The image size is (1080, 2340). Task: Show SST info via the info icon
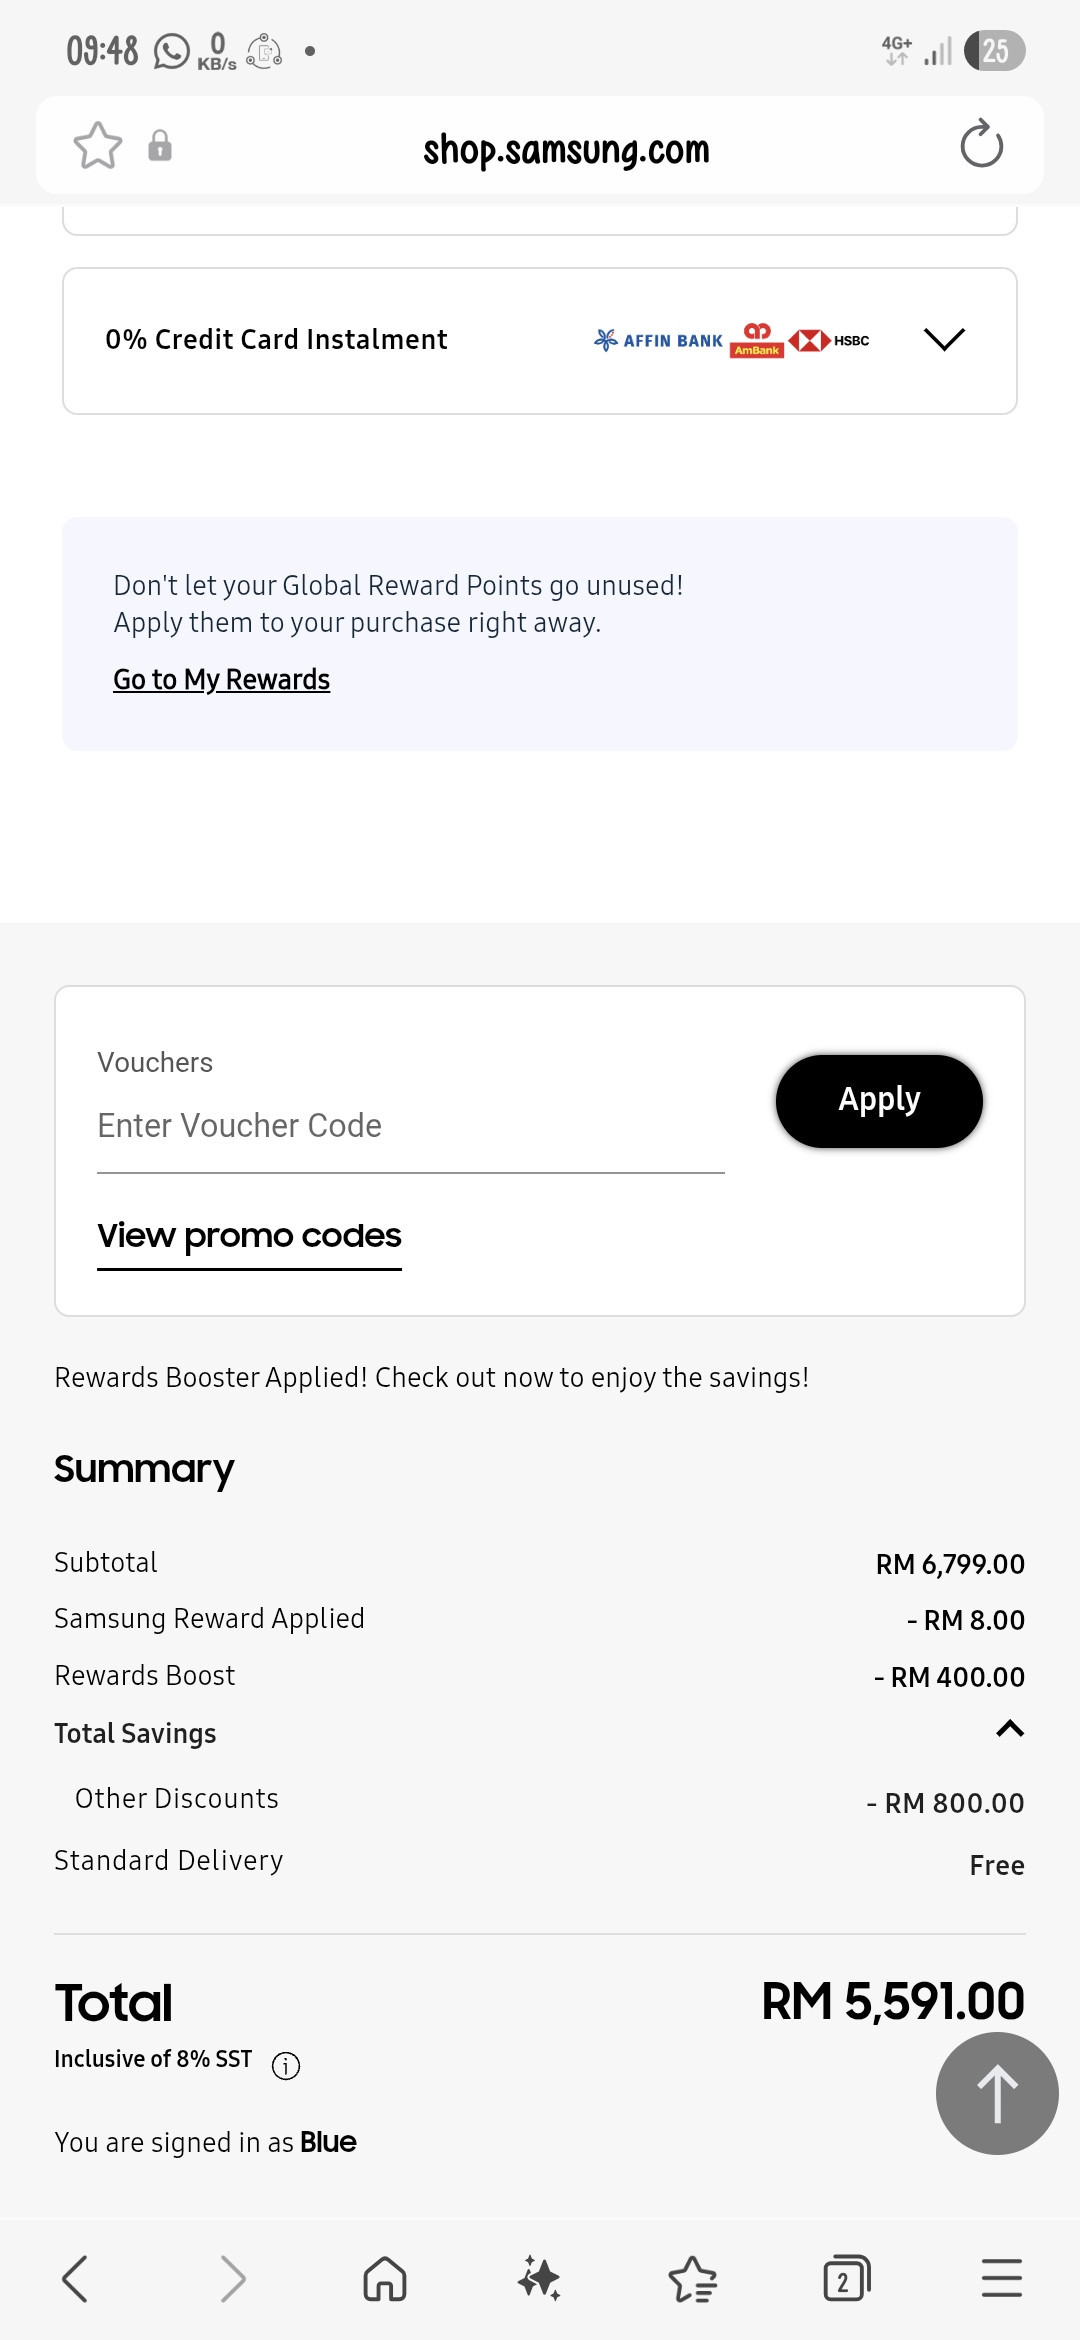pyautogui.click(x=286, y=2065)
